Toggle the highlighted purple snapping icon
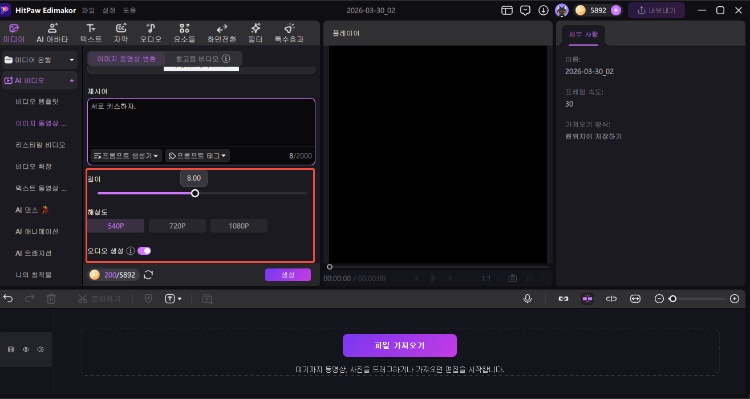 point(587,299)
